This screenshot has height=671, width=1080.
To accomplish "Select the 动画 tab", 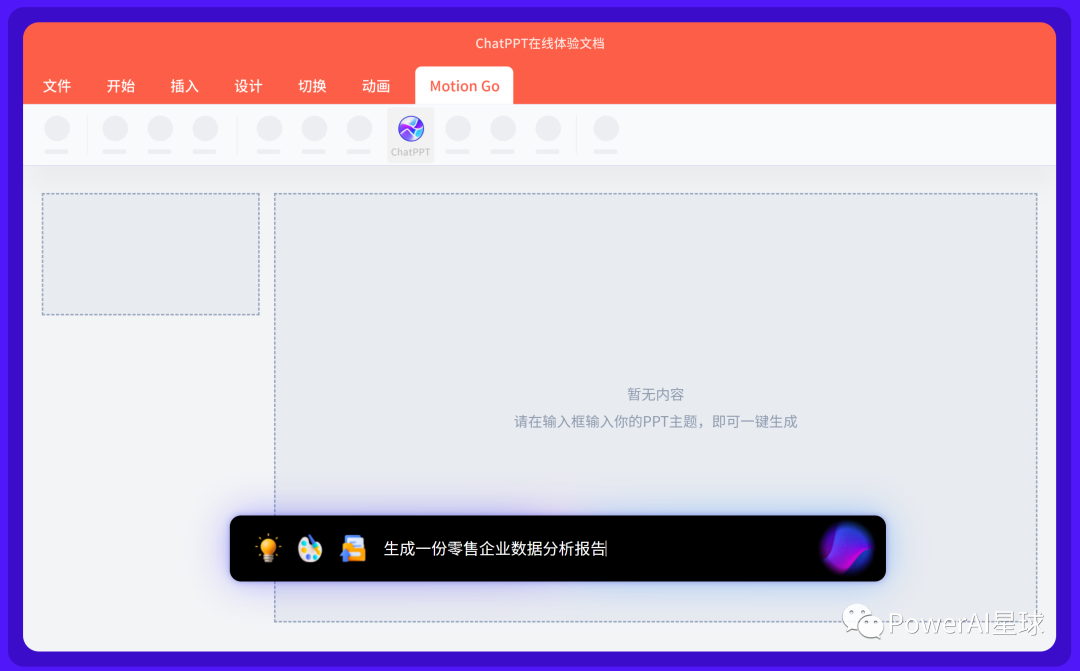I will coord(376,86).
